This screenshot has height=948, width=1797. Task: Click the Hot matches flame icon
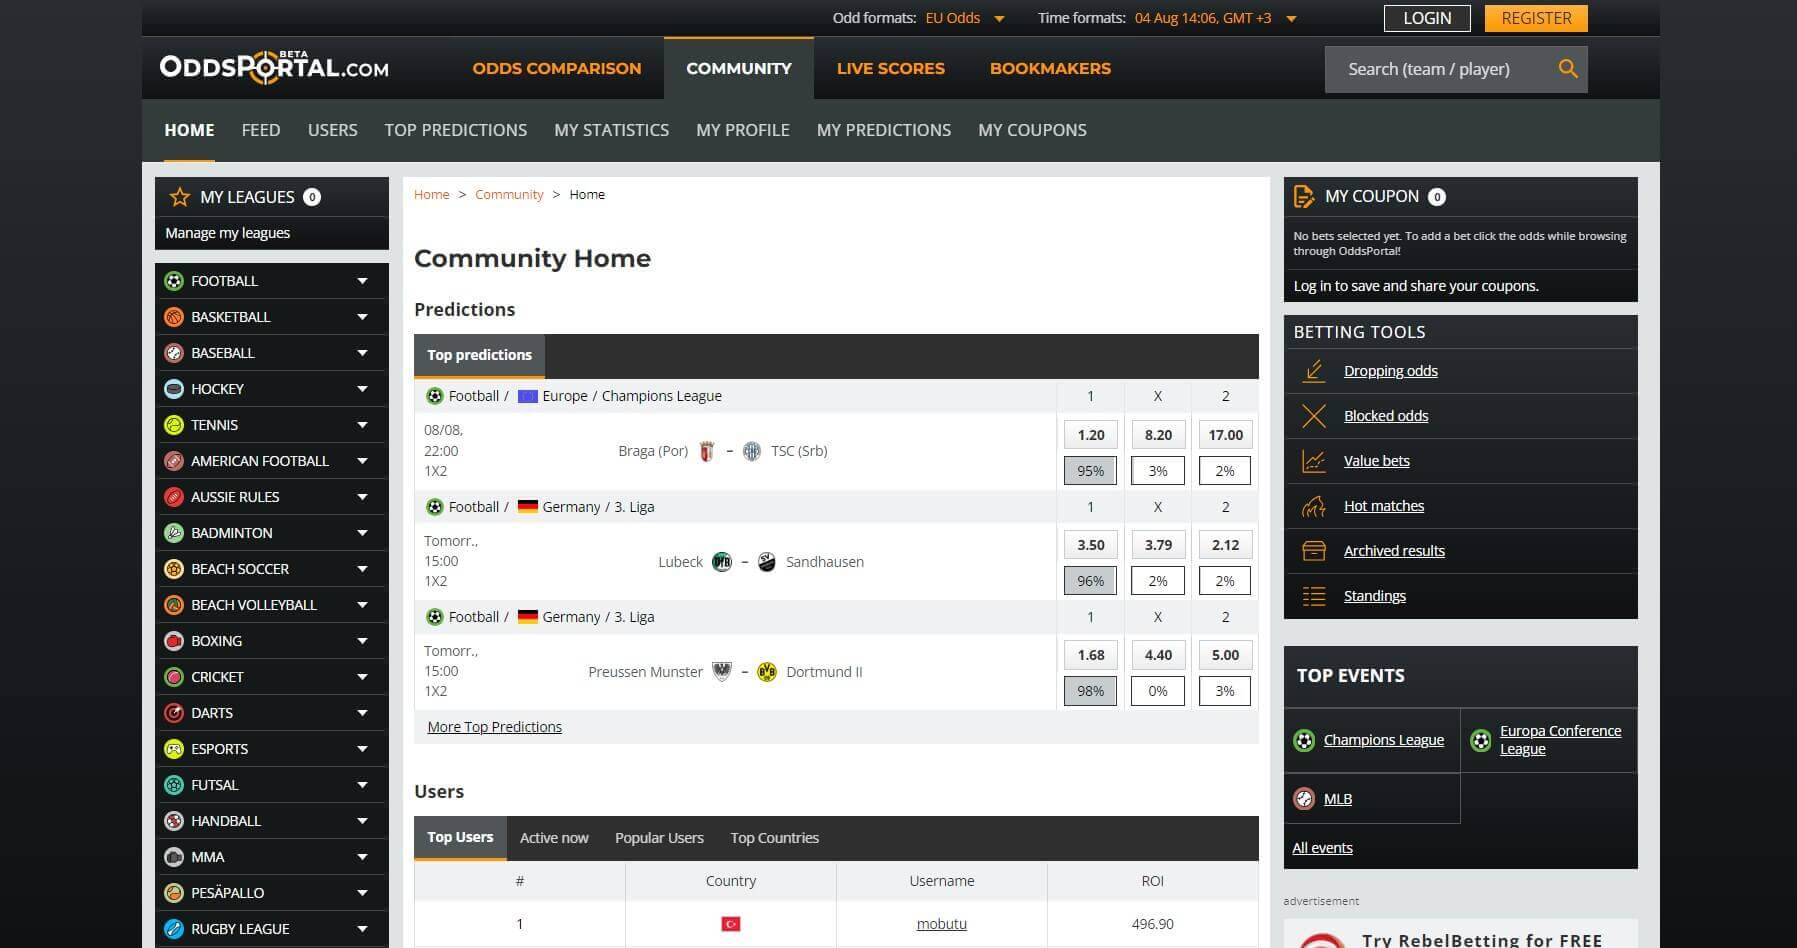1315,506
